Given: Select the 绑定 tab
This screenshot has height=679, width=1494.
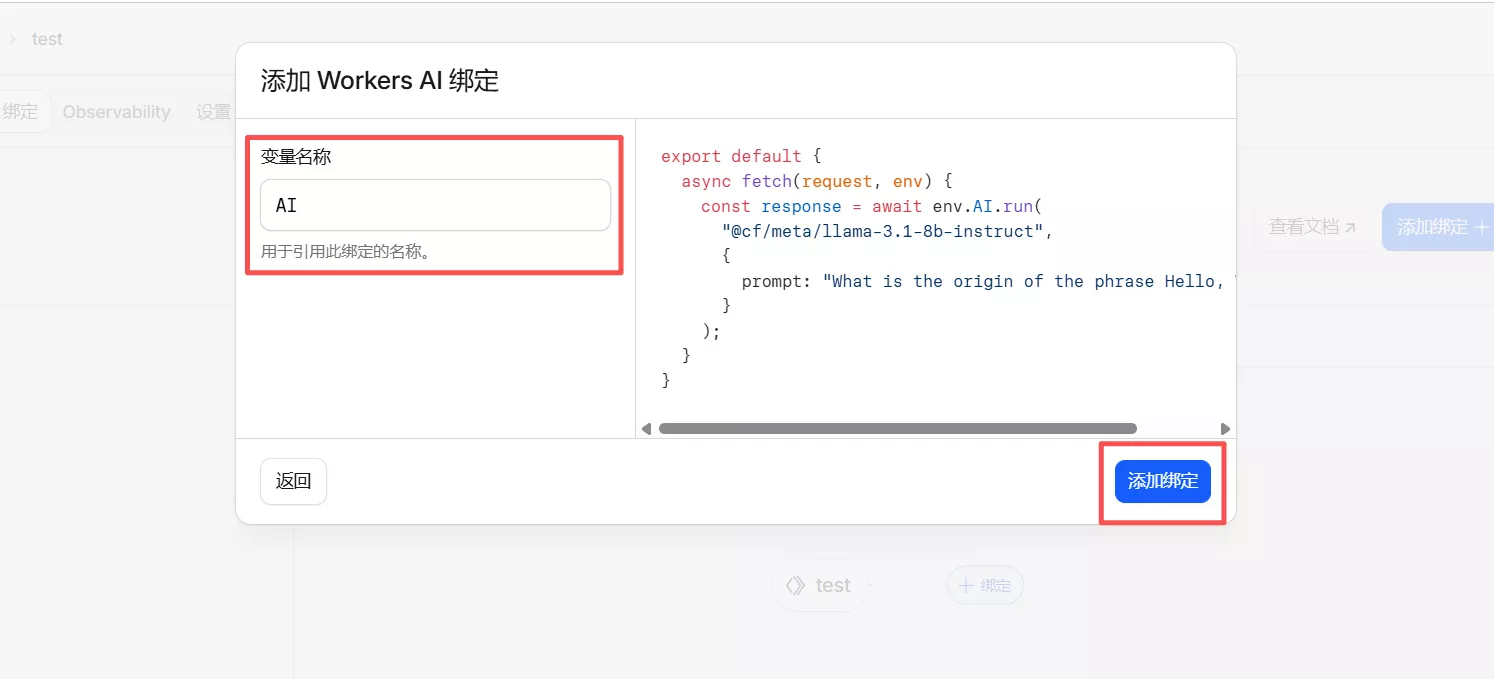Looking at the screenshot, I should pyautogui.click(x=20, y=112).
